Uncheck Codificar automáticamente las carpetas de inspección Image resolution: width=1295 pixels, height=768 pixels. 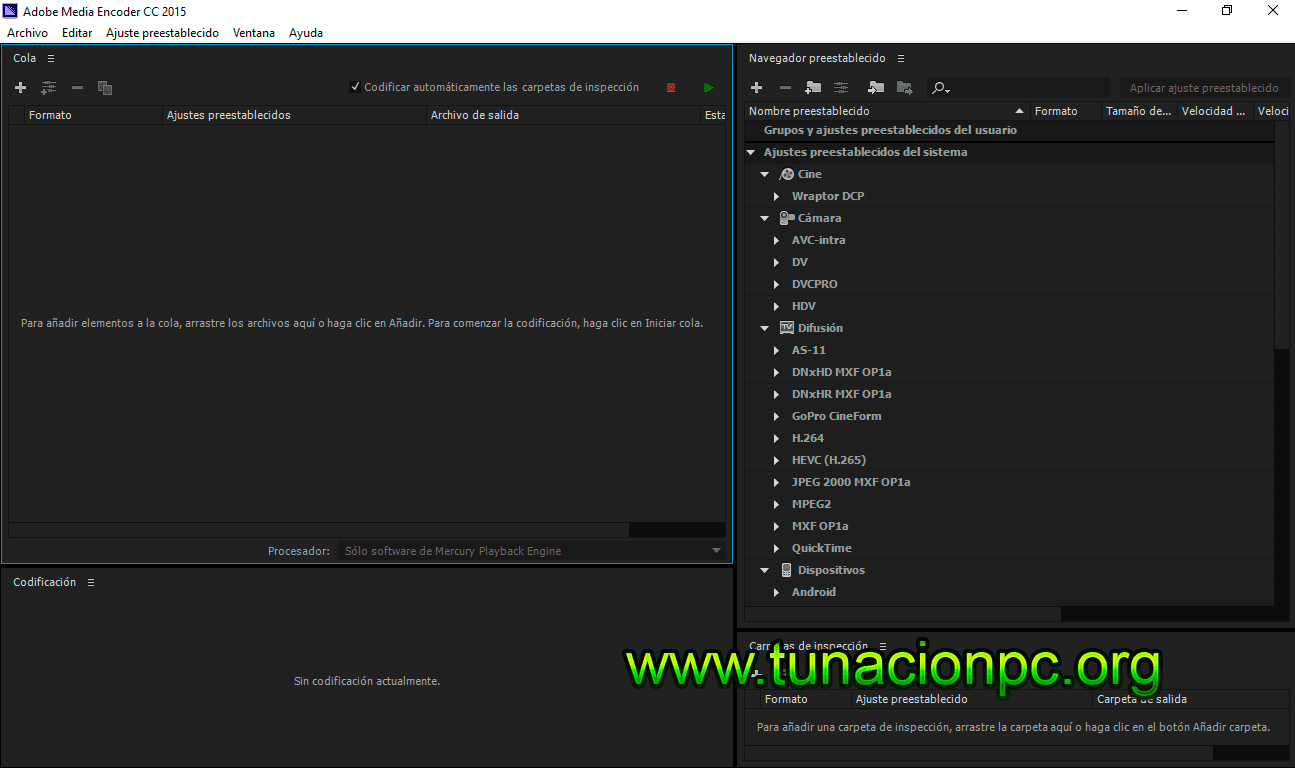click(356, 86)
